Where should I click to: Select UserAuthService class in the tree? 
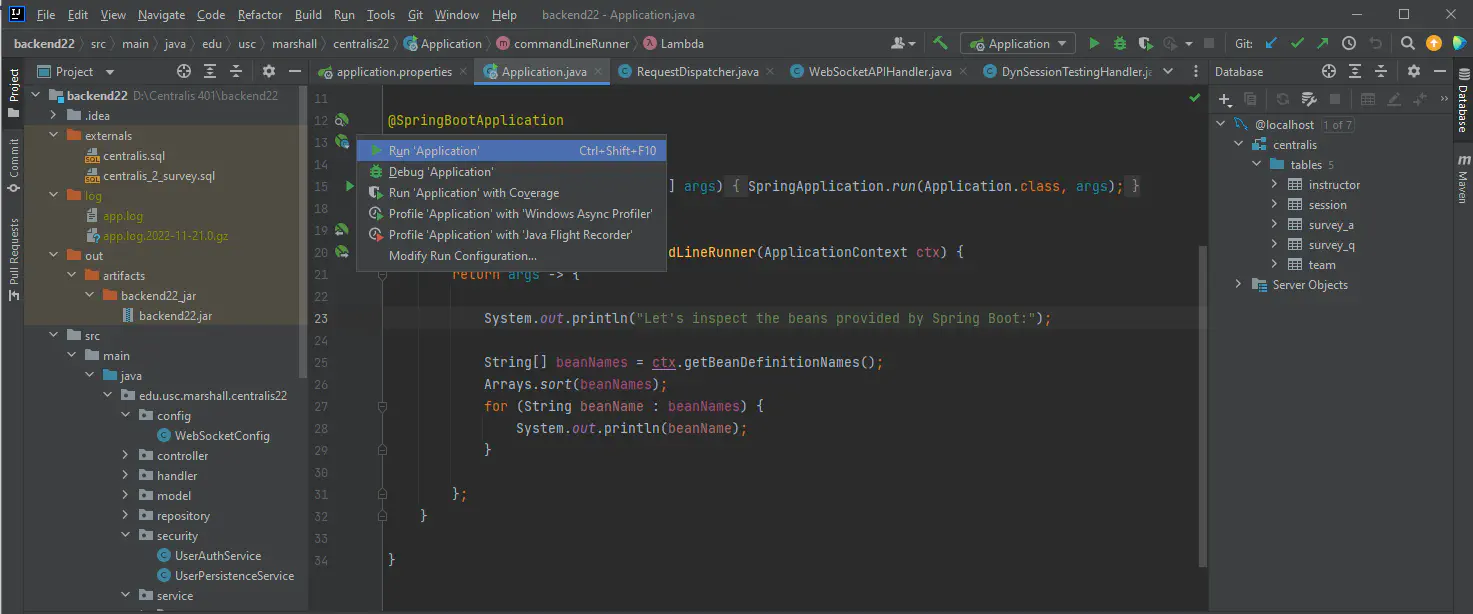(x=218, y=556)
